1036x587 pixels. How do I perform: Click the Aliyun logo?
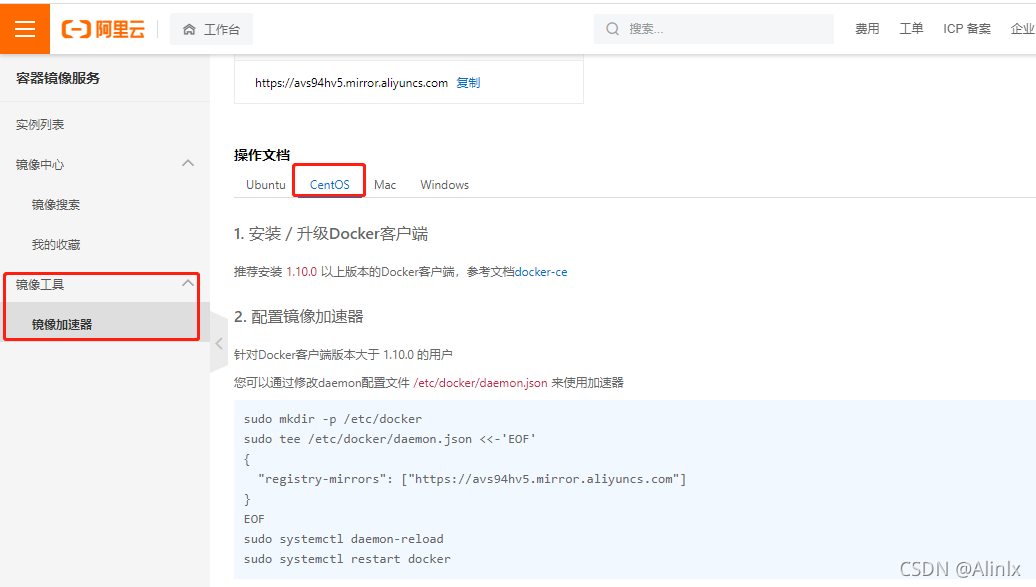point(103,29)
